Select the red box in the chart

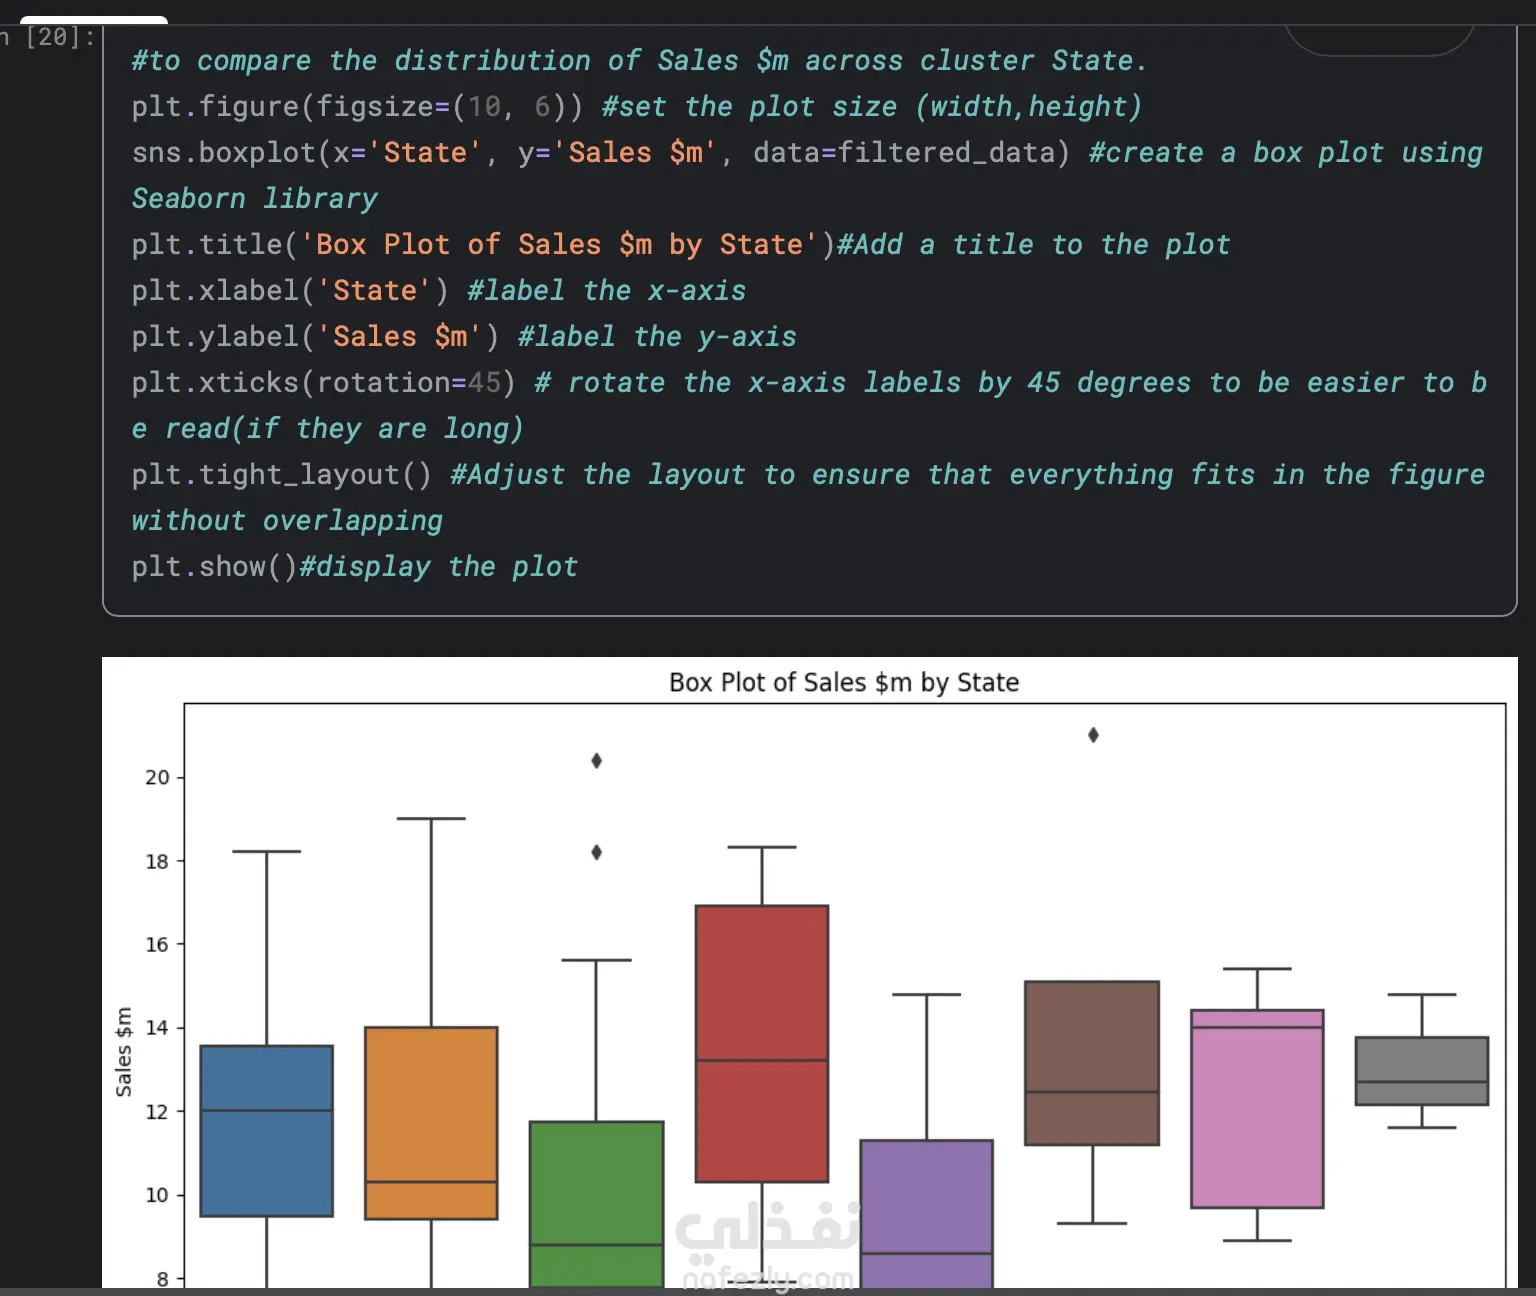coord(762,1043)
